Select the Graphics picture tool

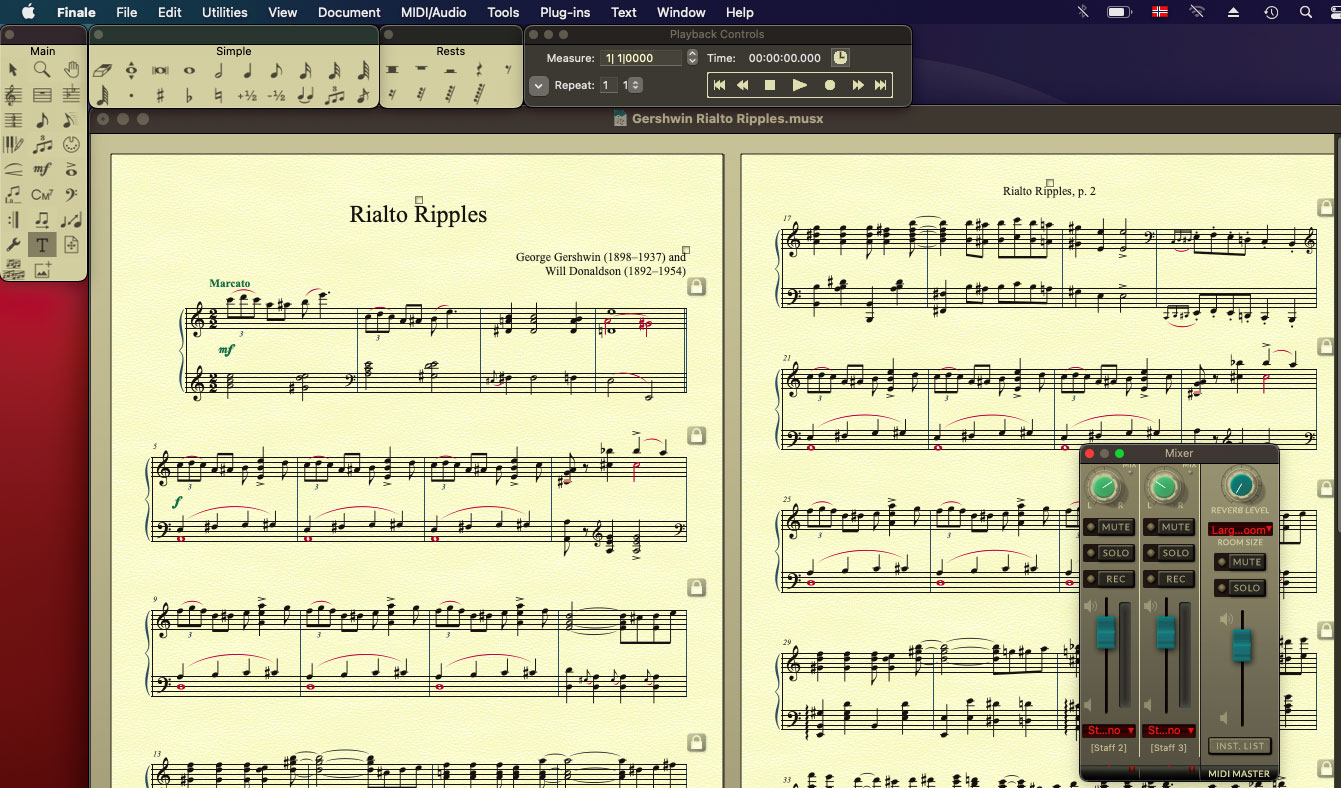42,270
